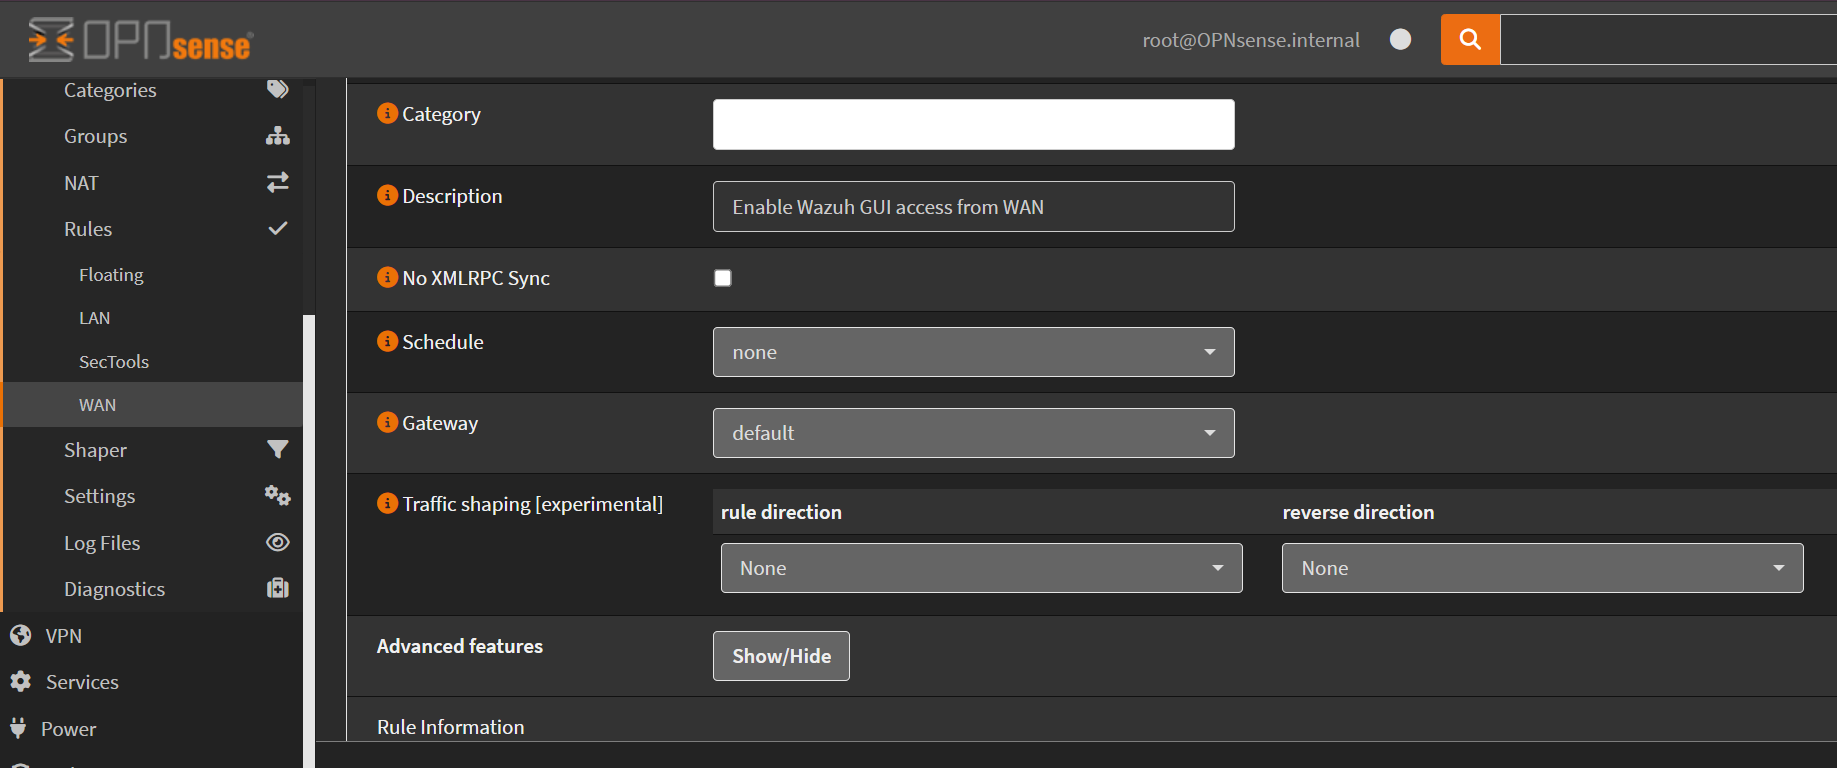Click into the Description text field
The height and width of the screenshot is (768, 1837).
coord(973,207)
